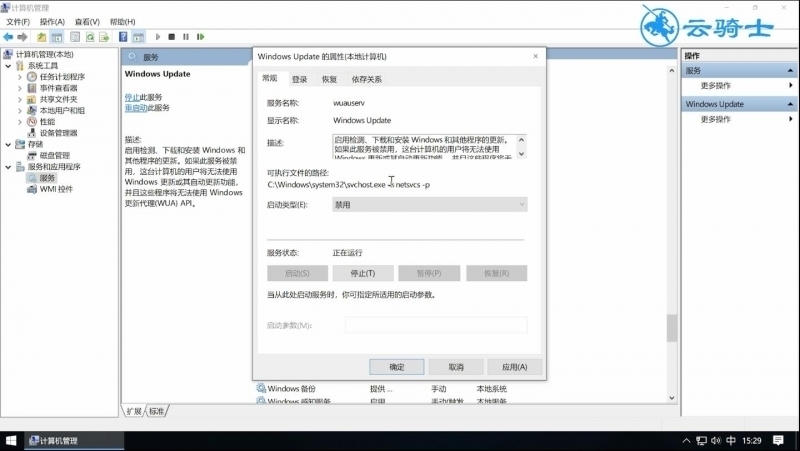
Task: Close the Windows Update properties dialog
Action: tap(535, 56)
